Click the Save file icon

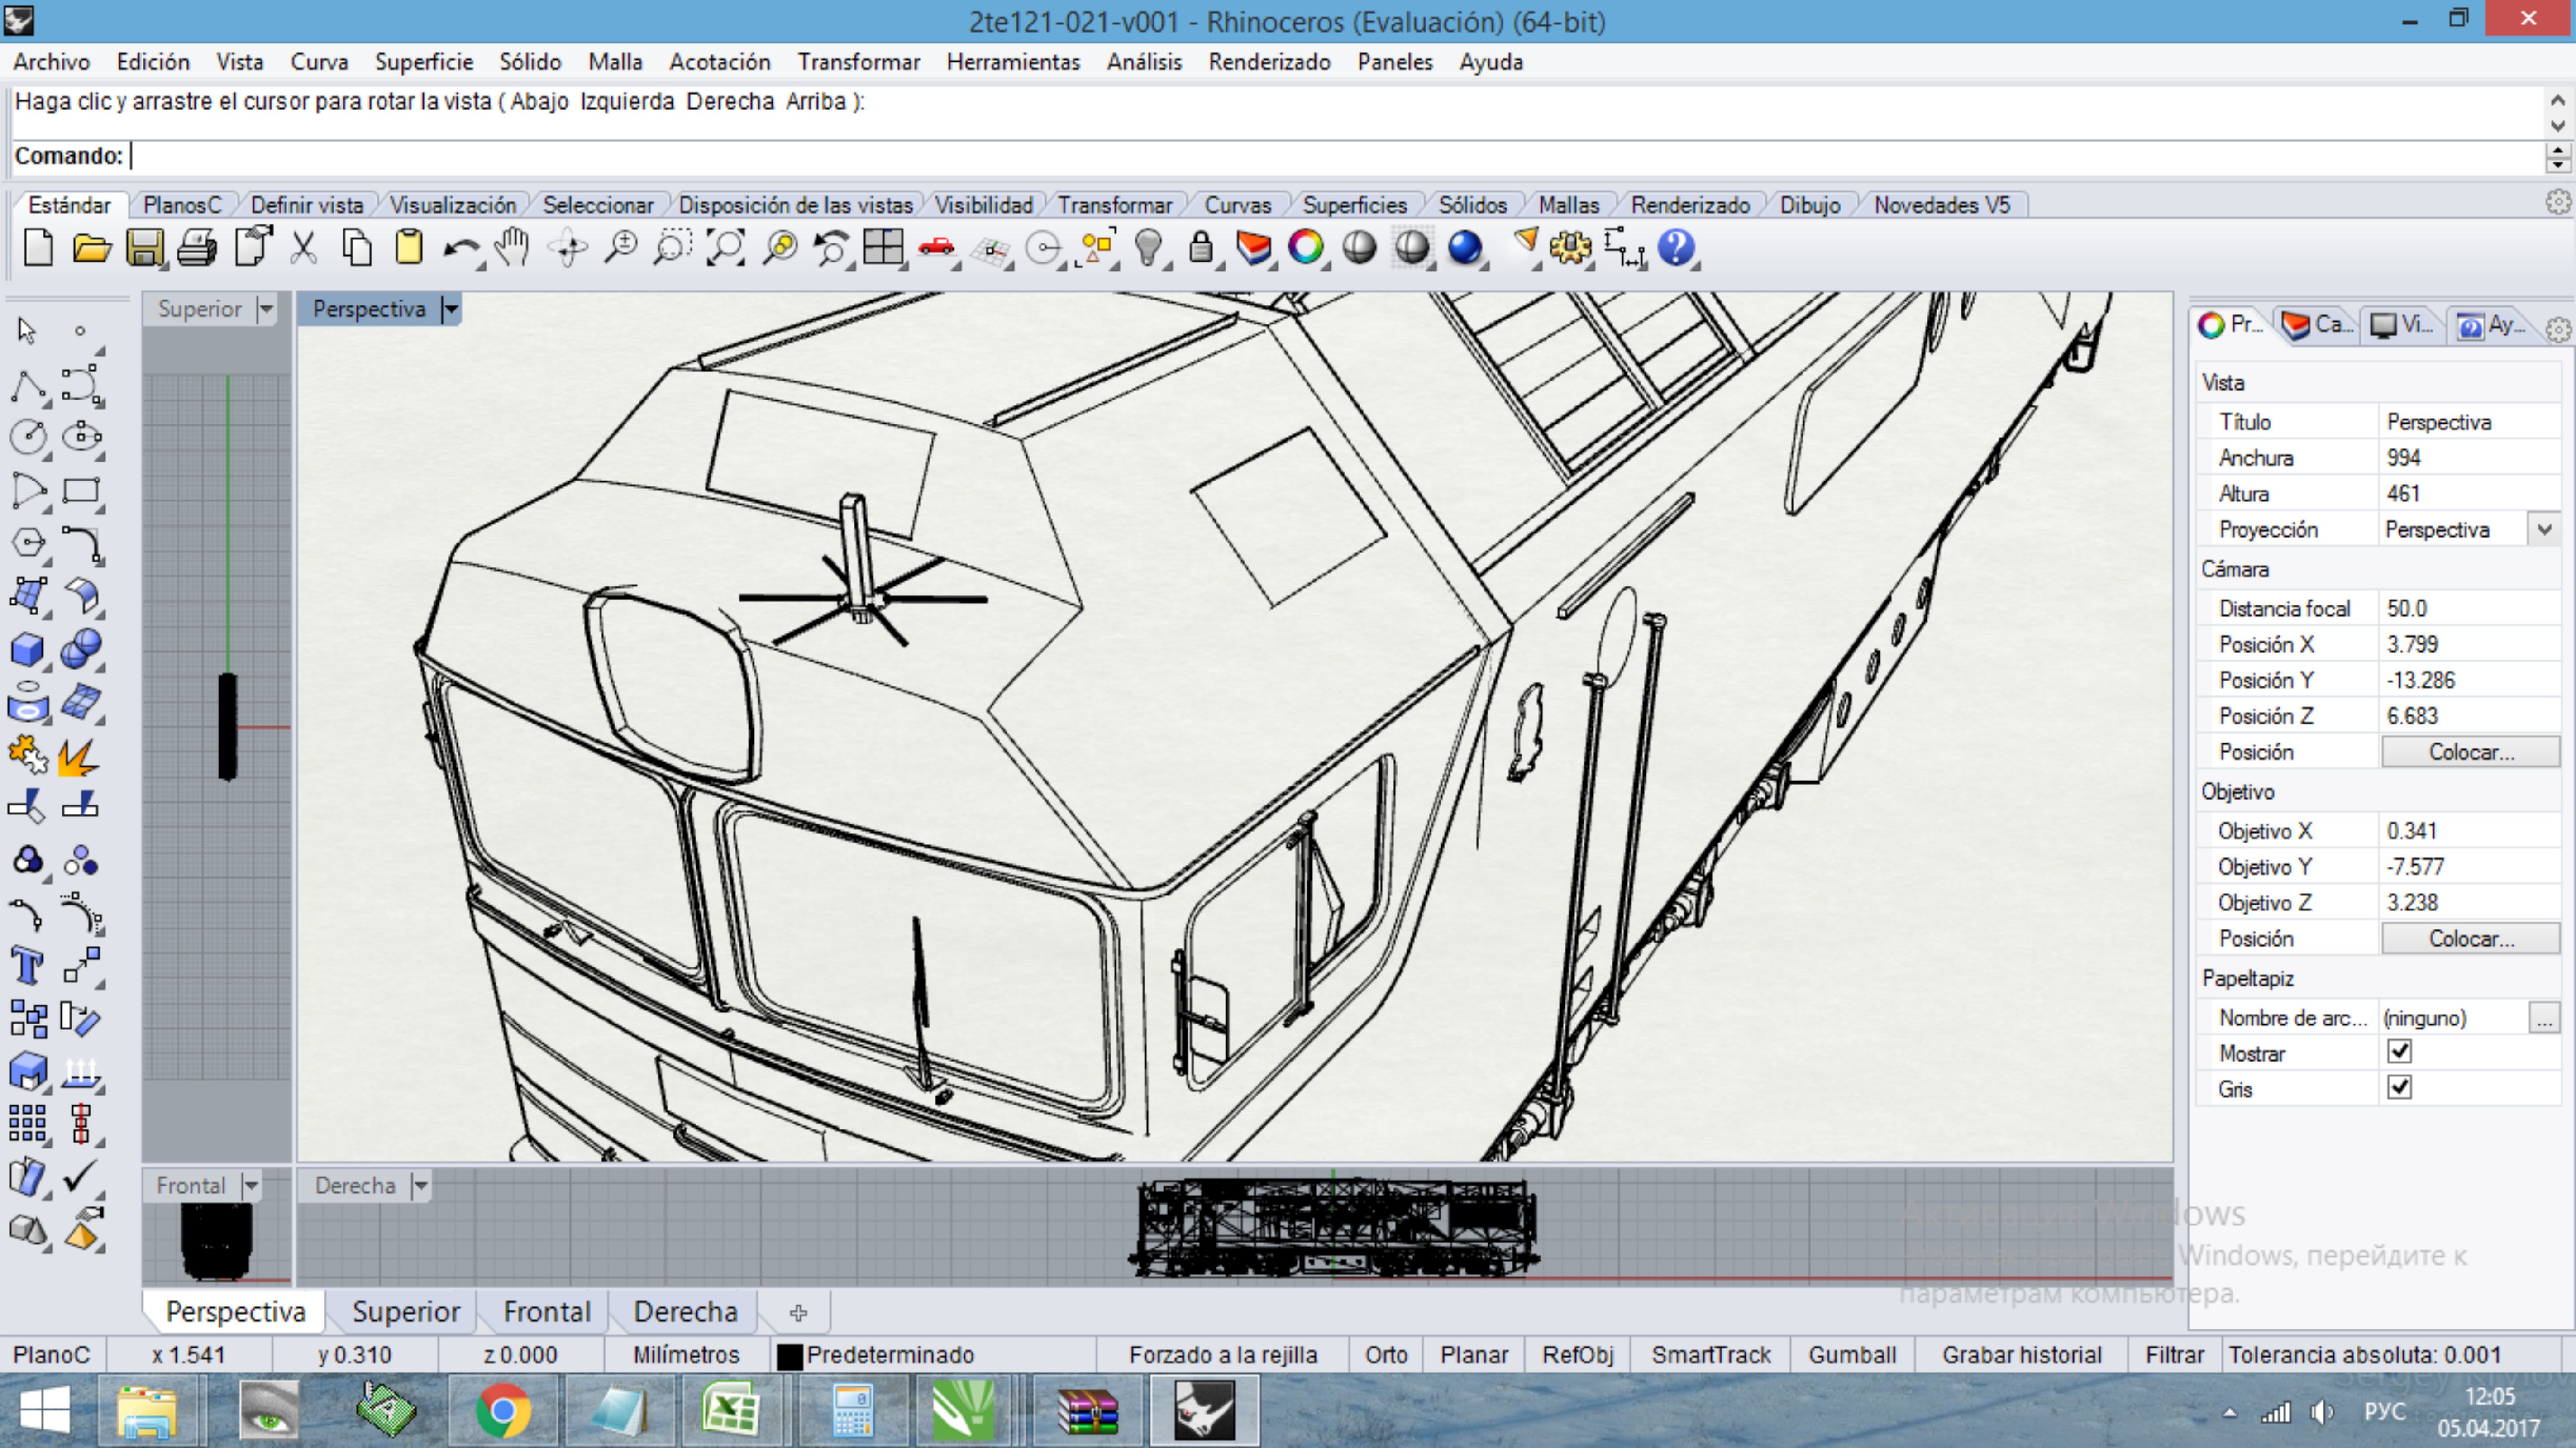point(144,248)
